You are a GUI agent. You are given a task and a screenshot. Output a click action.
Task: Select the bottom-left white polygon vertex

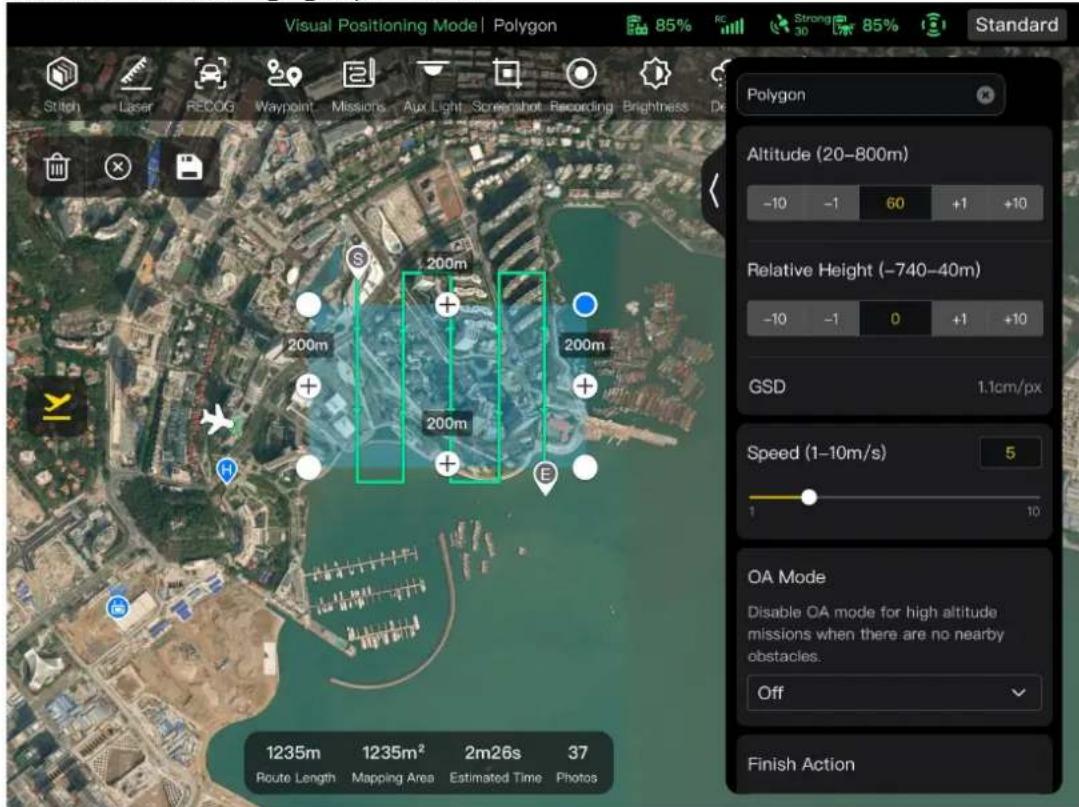pos(308,468)
